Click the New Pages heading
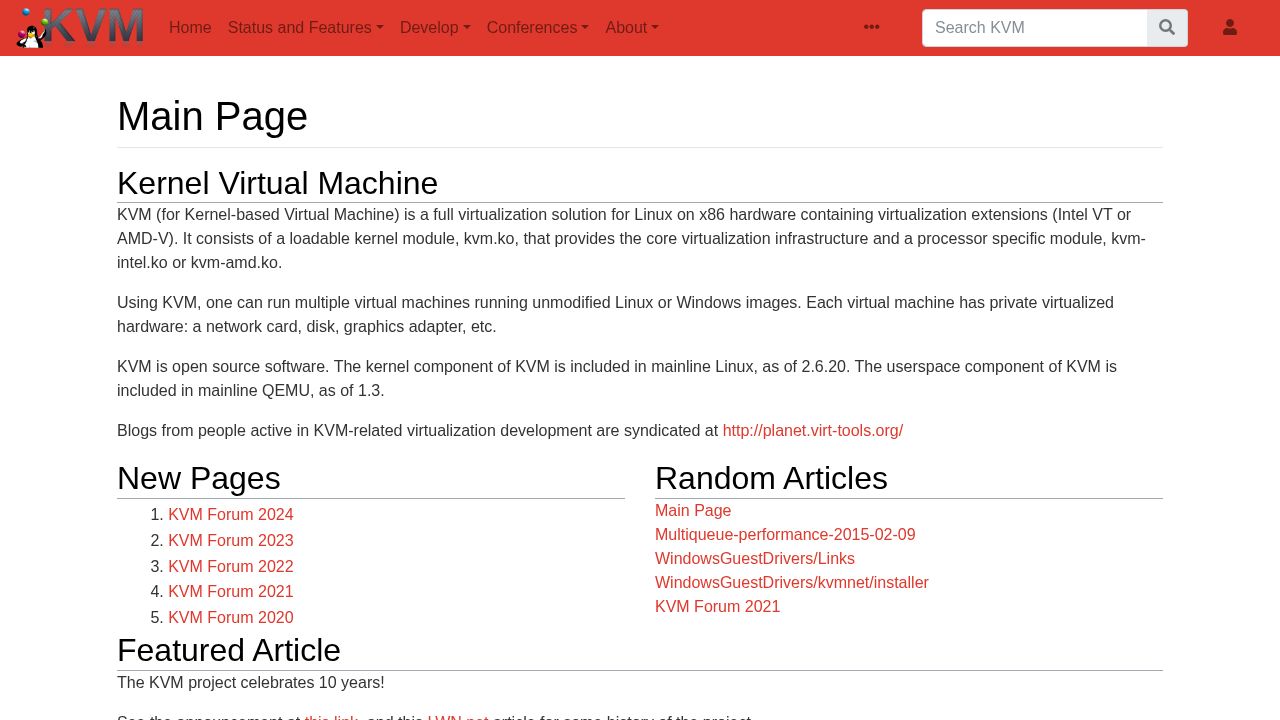This screenshot has width=1280, height=720. pos(199,479)
